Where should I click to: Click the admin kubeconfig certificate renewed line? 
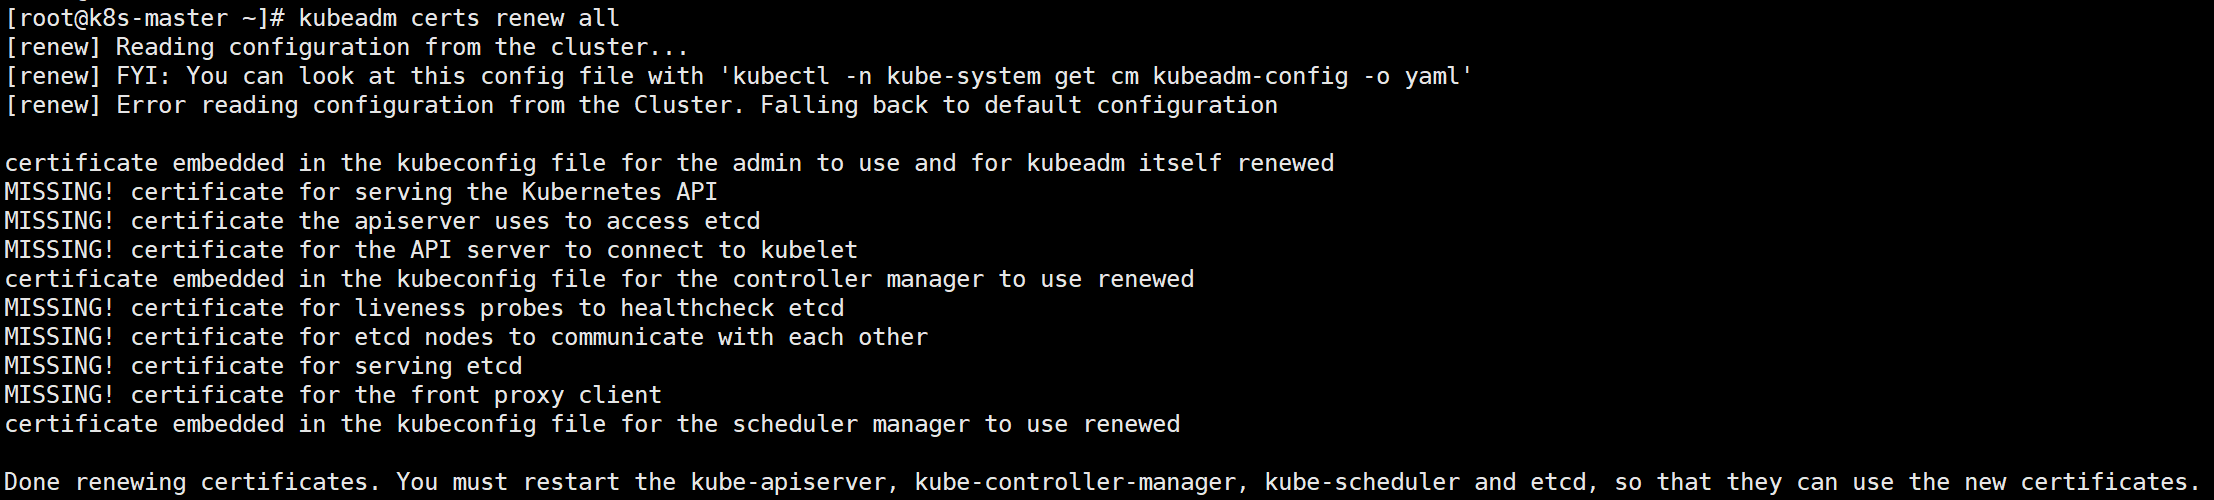coord(669,163)
